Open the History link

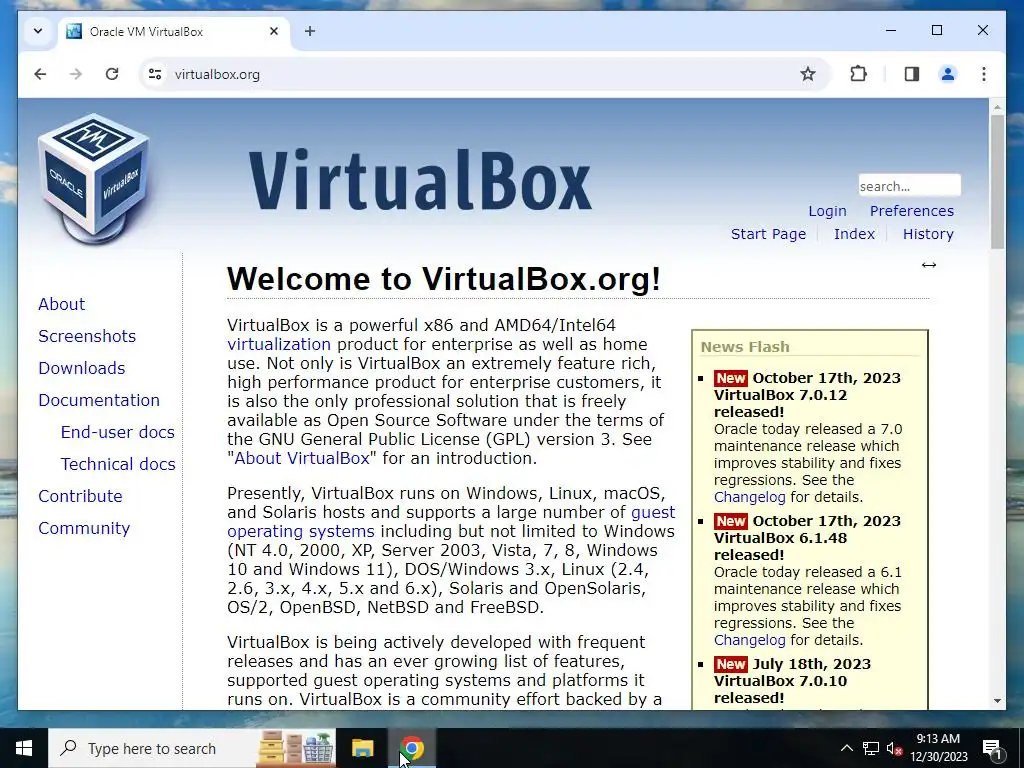click(x=928, y=234)
